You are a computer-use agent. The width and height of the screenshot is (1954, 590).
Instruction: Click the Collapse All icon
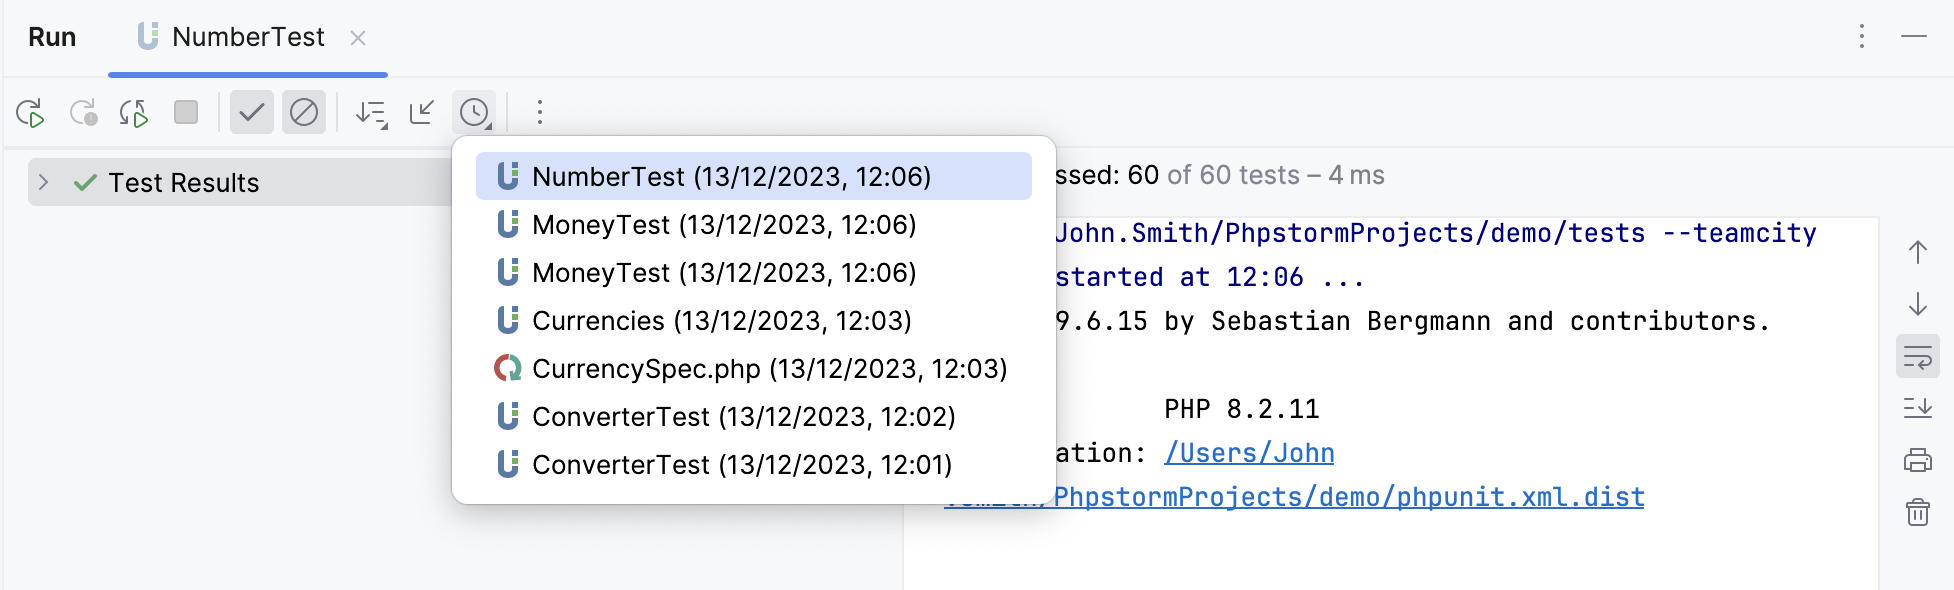[x=422, y=112]
